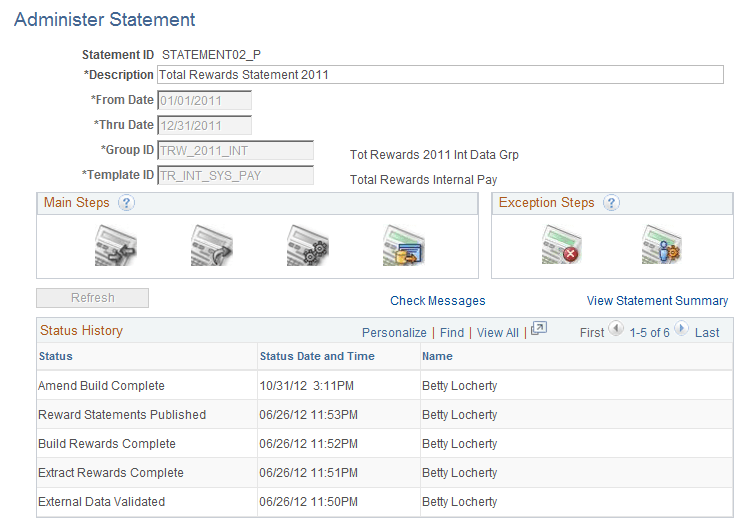The width and height of the screenshot is (742, 522).
Task: Click the Exception Steps icon with red X
Action: (x=562, y=245)
